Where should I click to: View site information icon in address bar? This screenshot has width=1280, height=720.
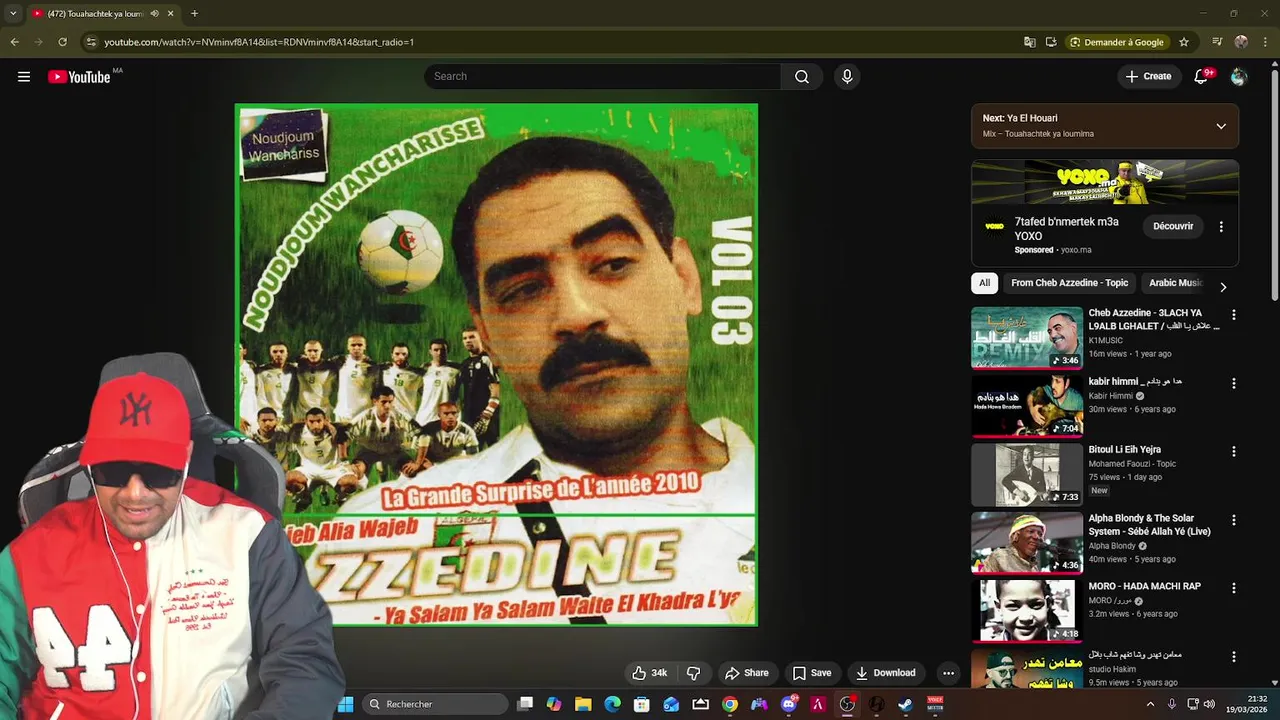tap(91, 42)
